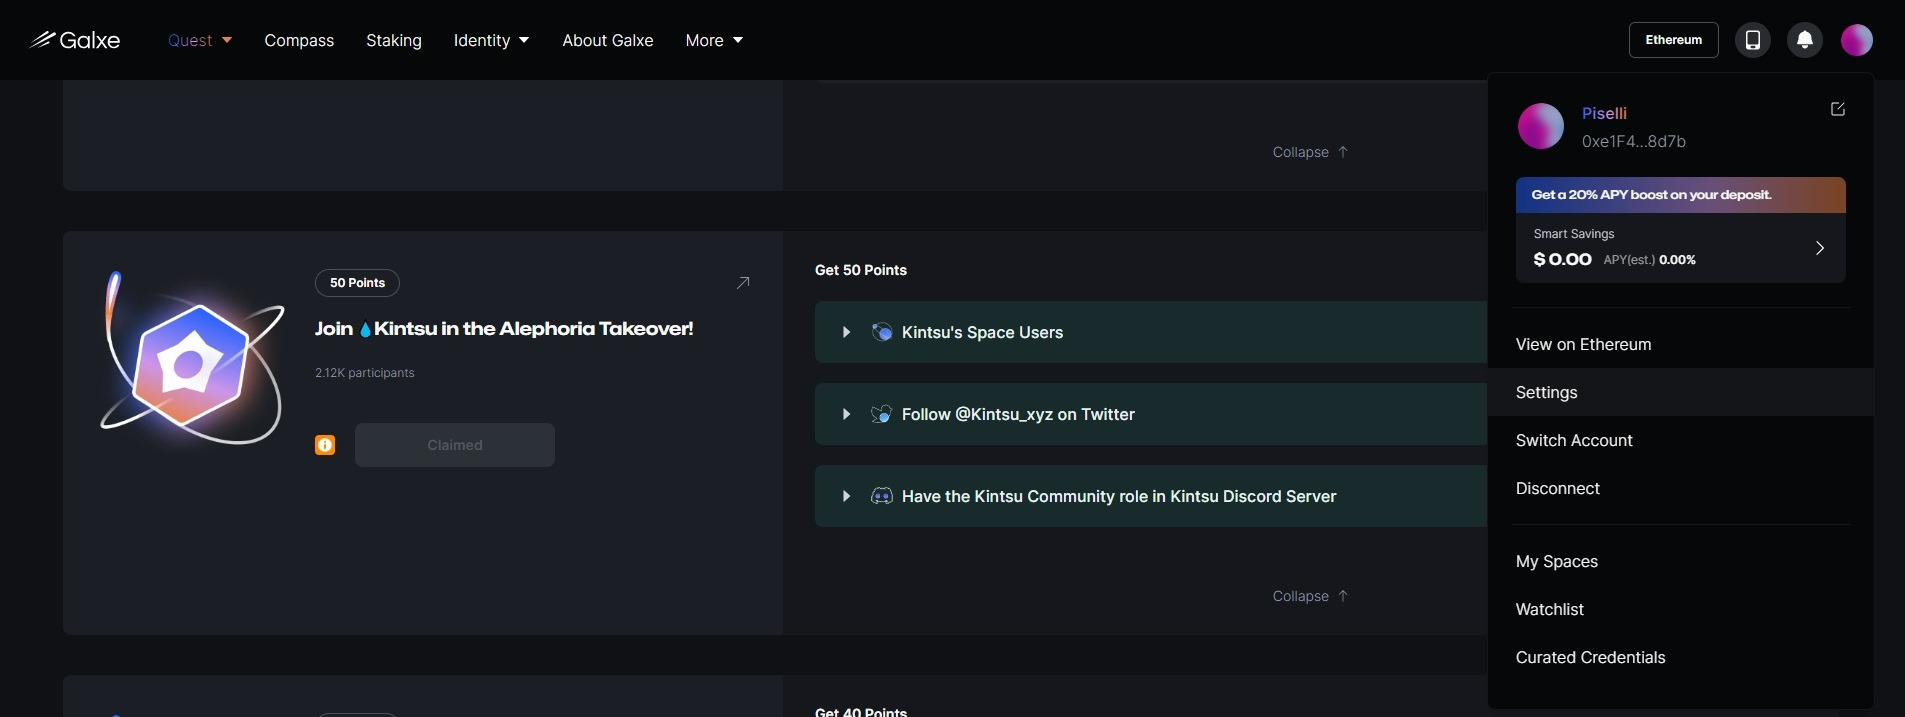The image size is (1905, 717).
Task: Open Kintsu quest in new page arrow
Action: 743,283
